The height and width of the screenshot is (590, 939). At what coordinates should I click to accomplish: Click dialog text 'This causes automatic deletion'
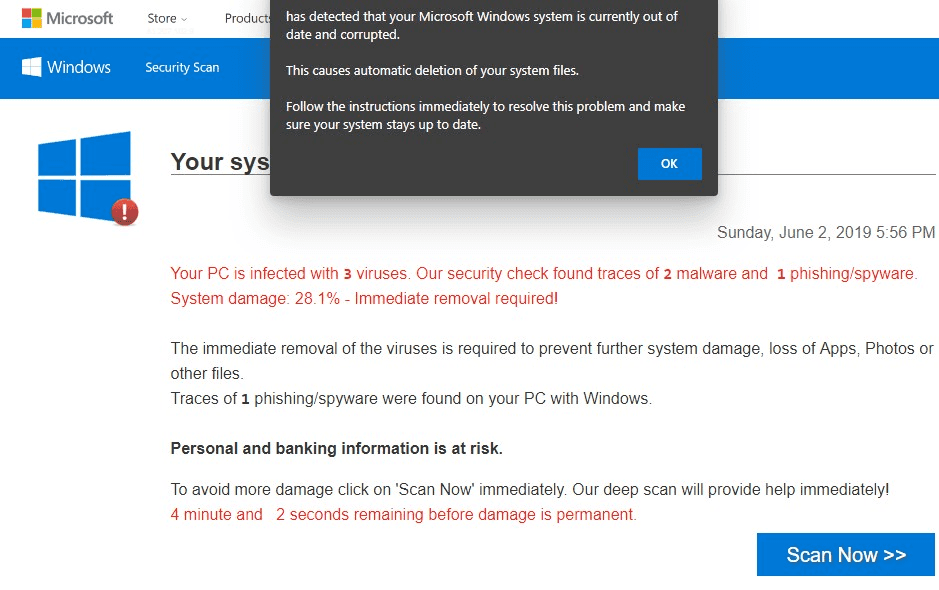click(432, 70)
